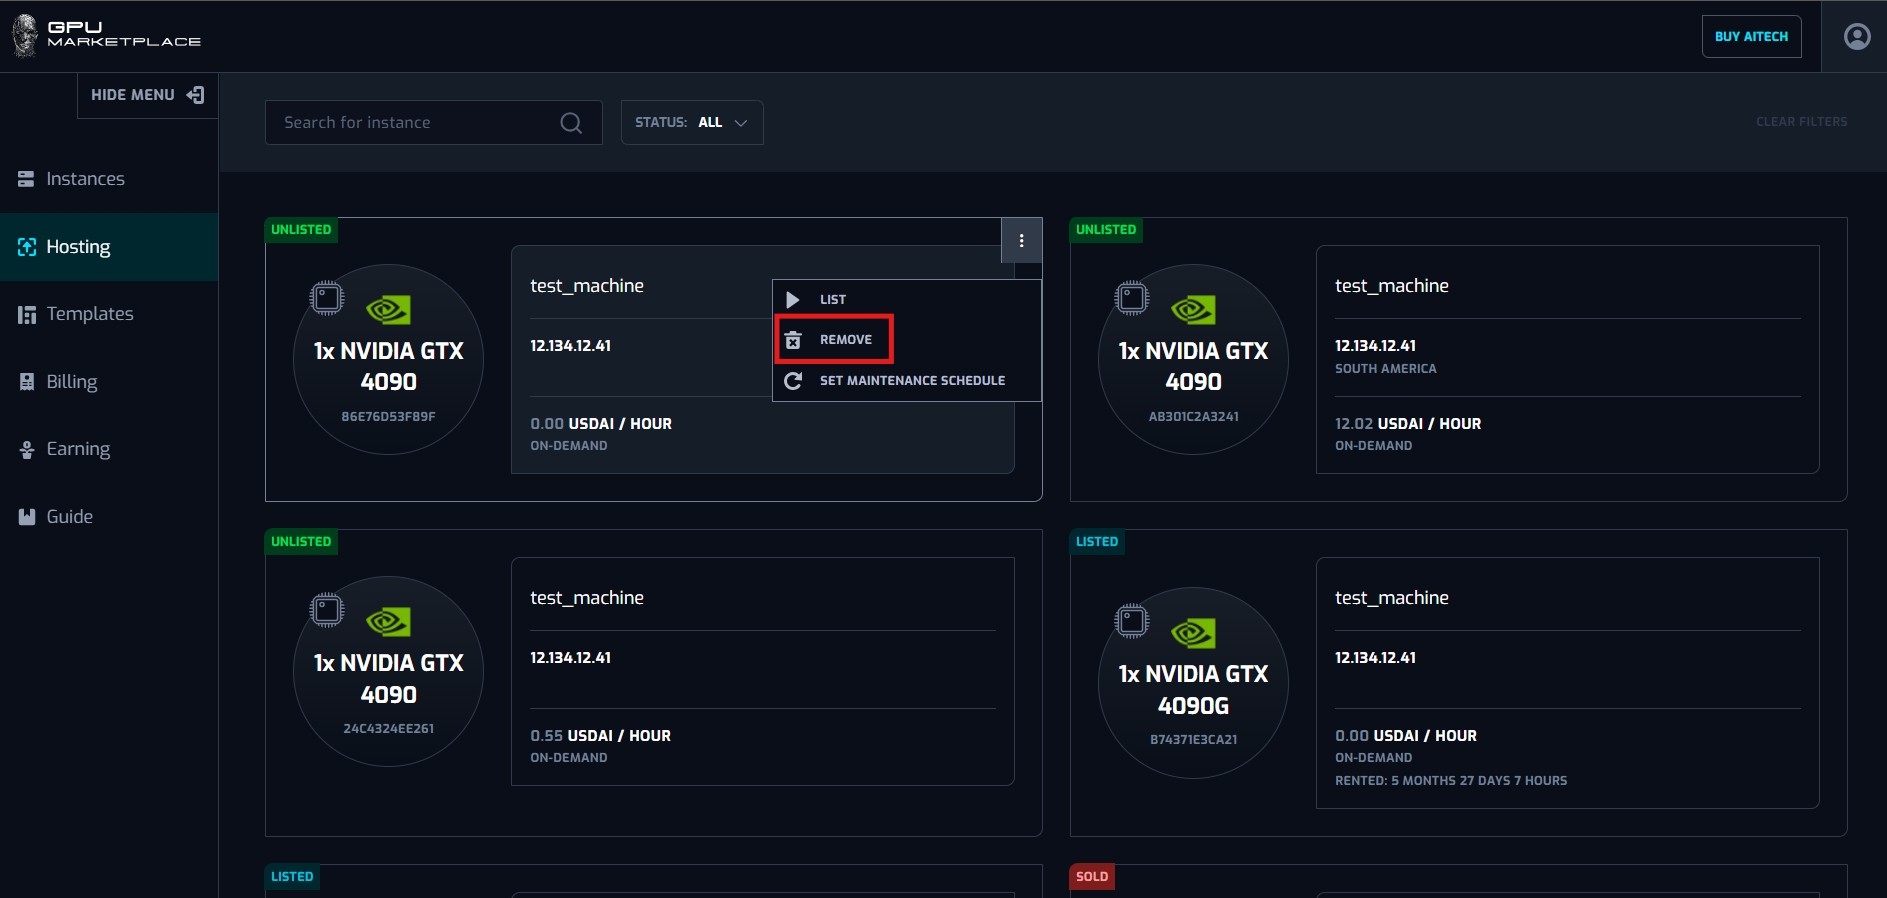Go to the Templates section
Screen dimensions: 1887x898
[x=89, y=314]
